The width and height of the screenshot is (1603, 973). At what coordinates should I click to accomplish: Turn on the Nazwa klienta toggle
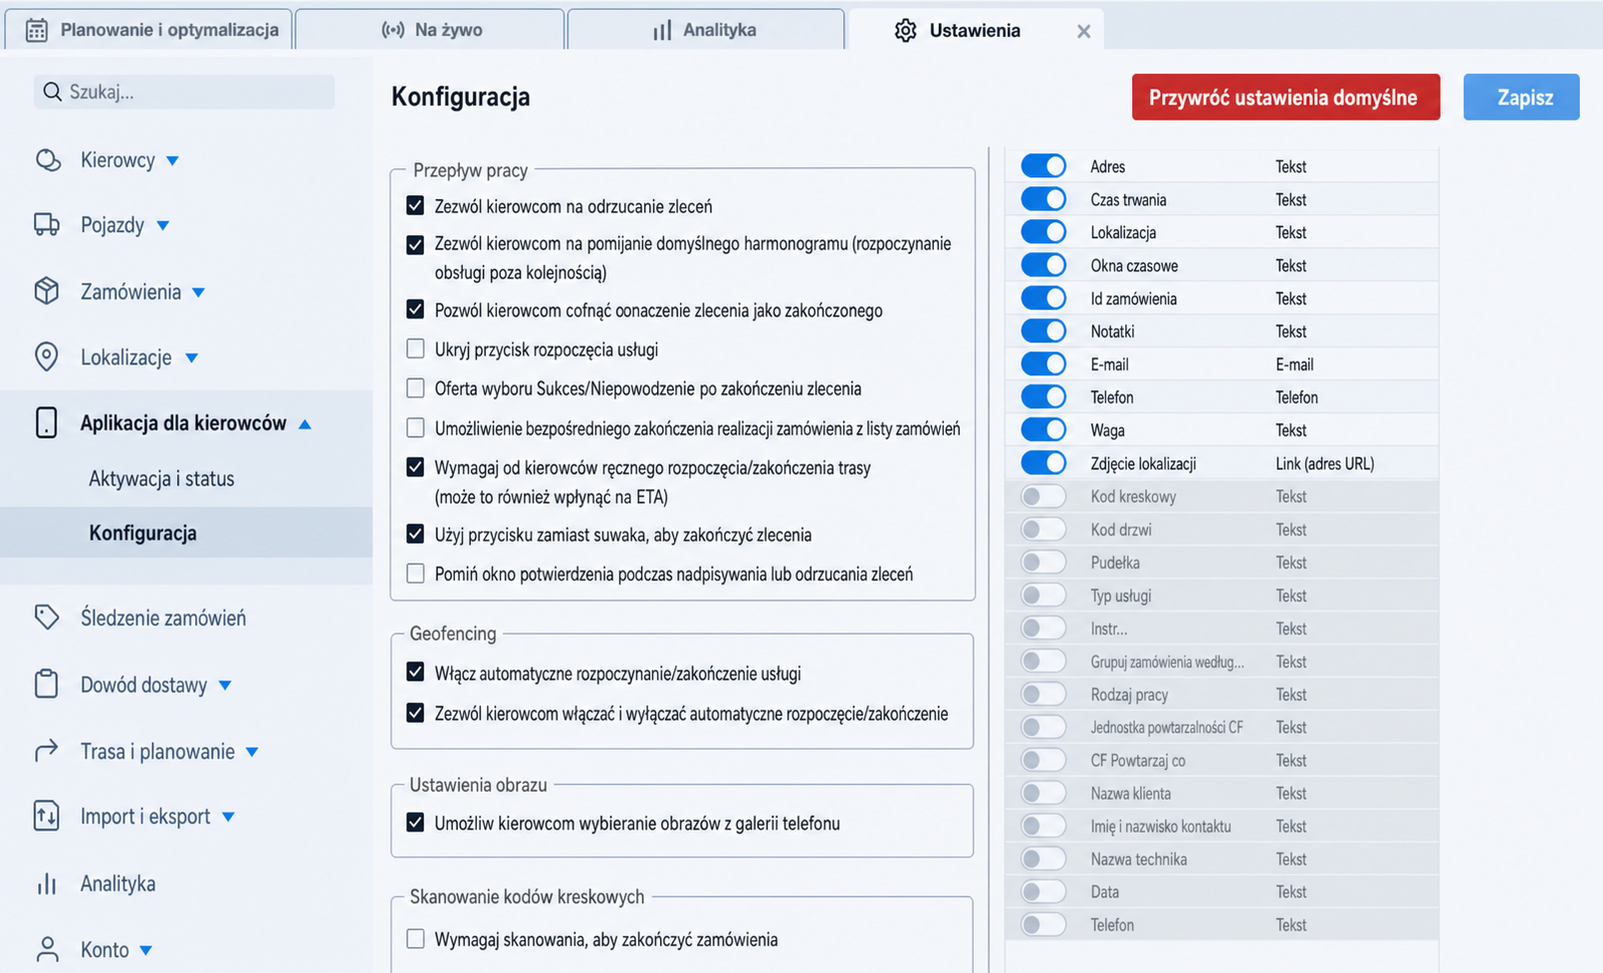tap(1043, 793)
